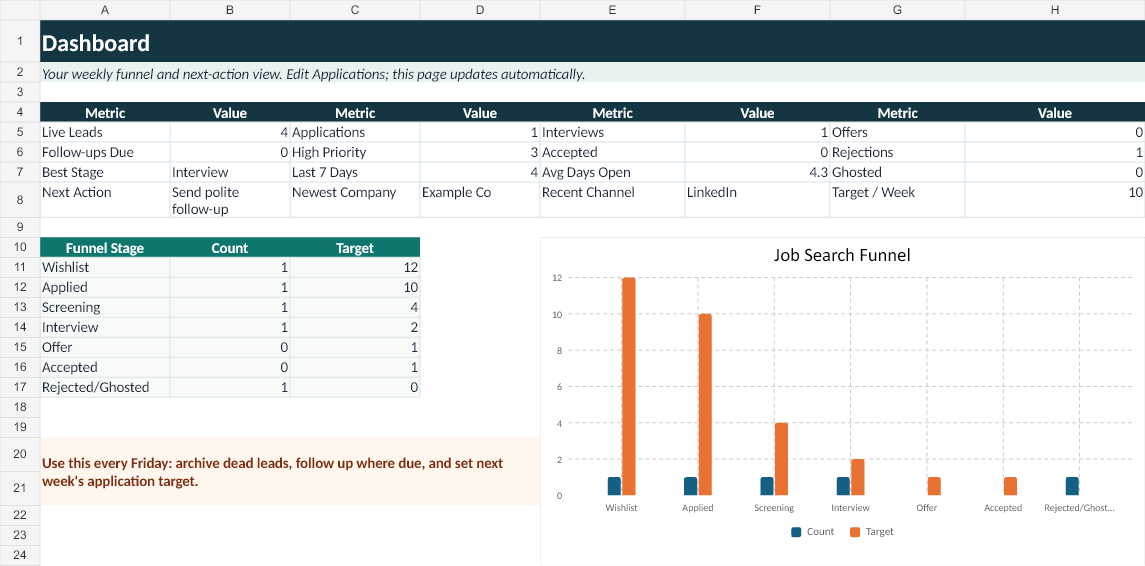The width and height of the screenshot is (1145, 566).
Task: Select the Applied row label cell
Action: [x=105, y=287]
